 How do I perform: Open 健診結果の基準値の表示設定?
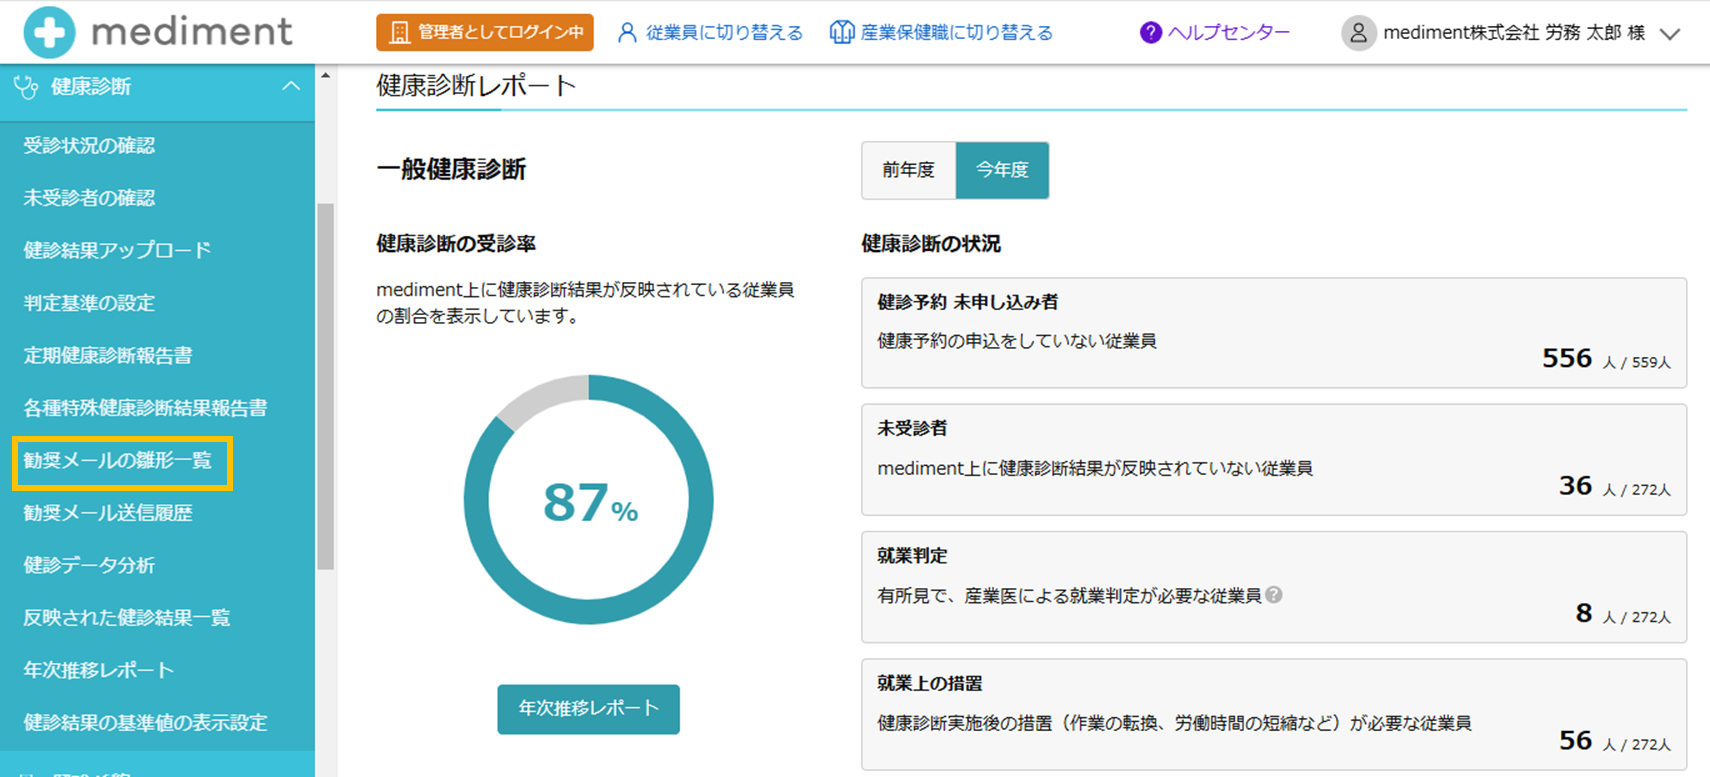tap(146, 723)
